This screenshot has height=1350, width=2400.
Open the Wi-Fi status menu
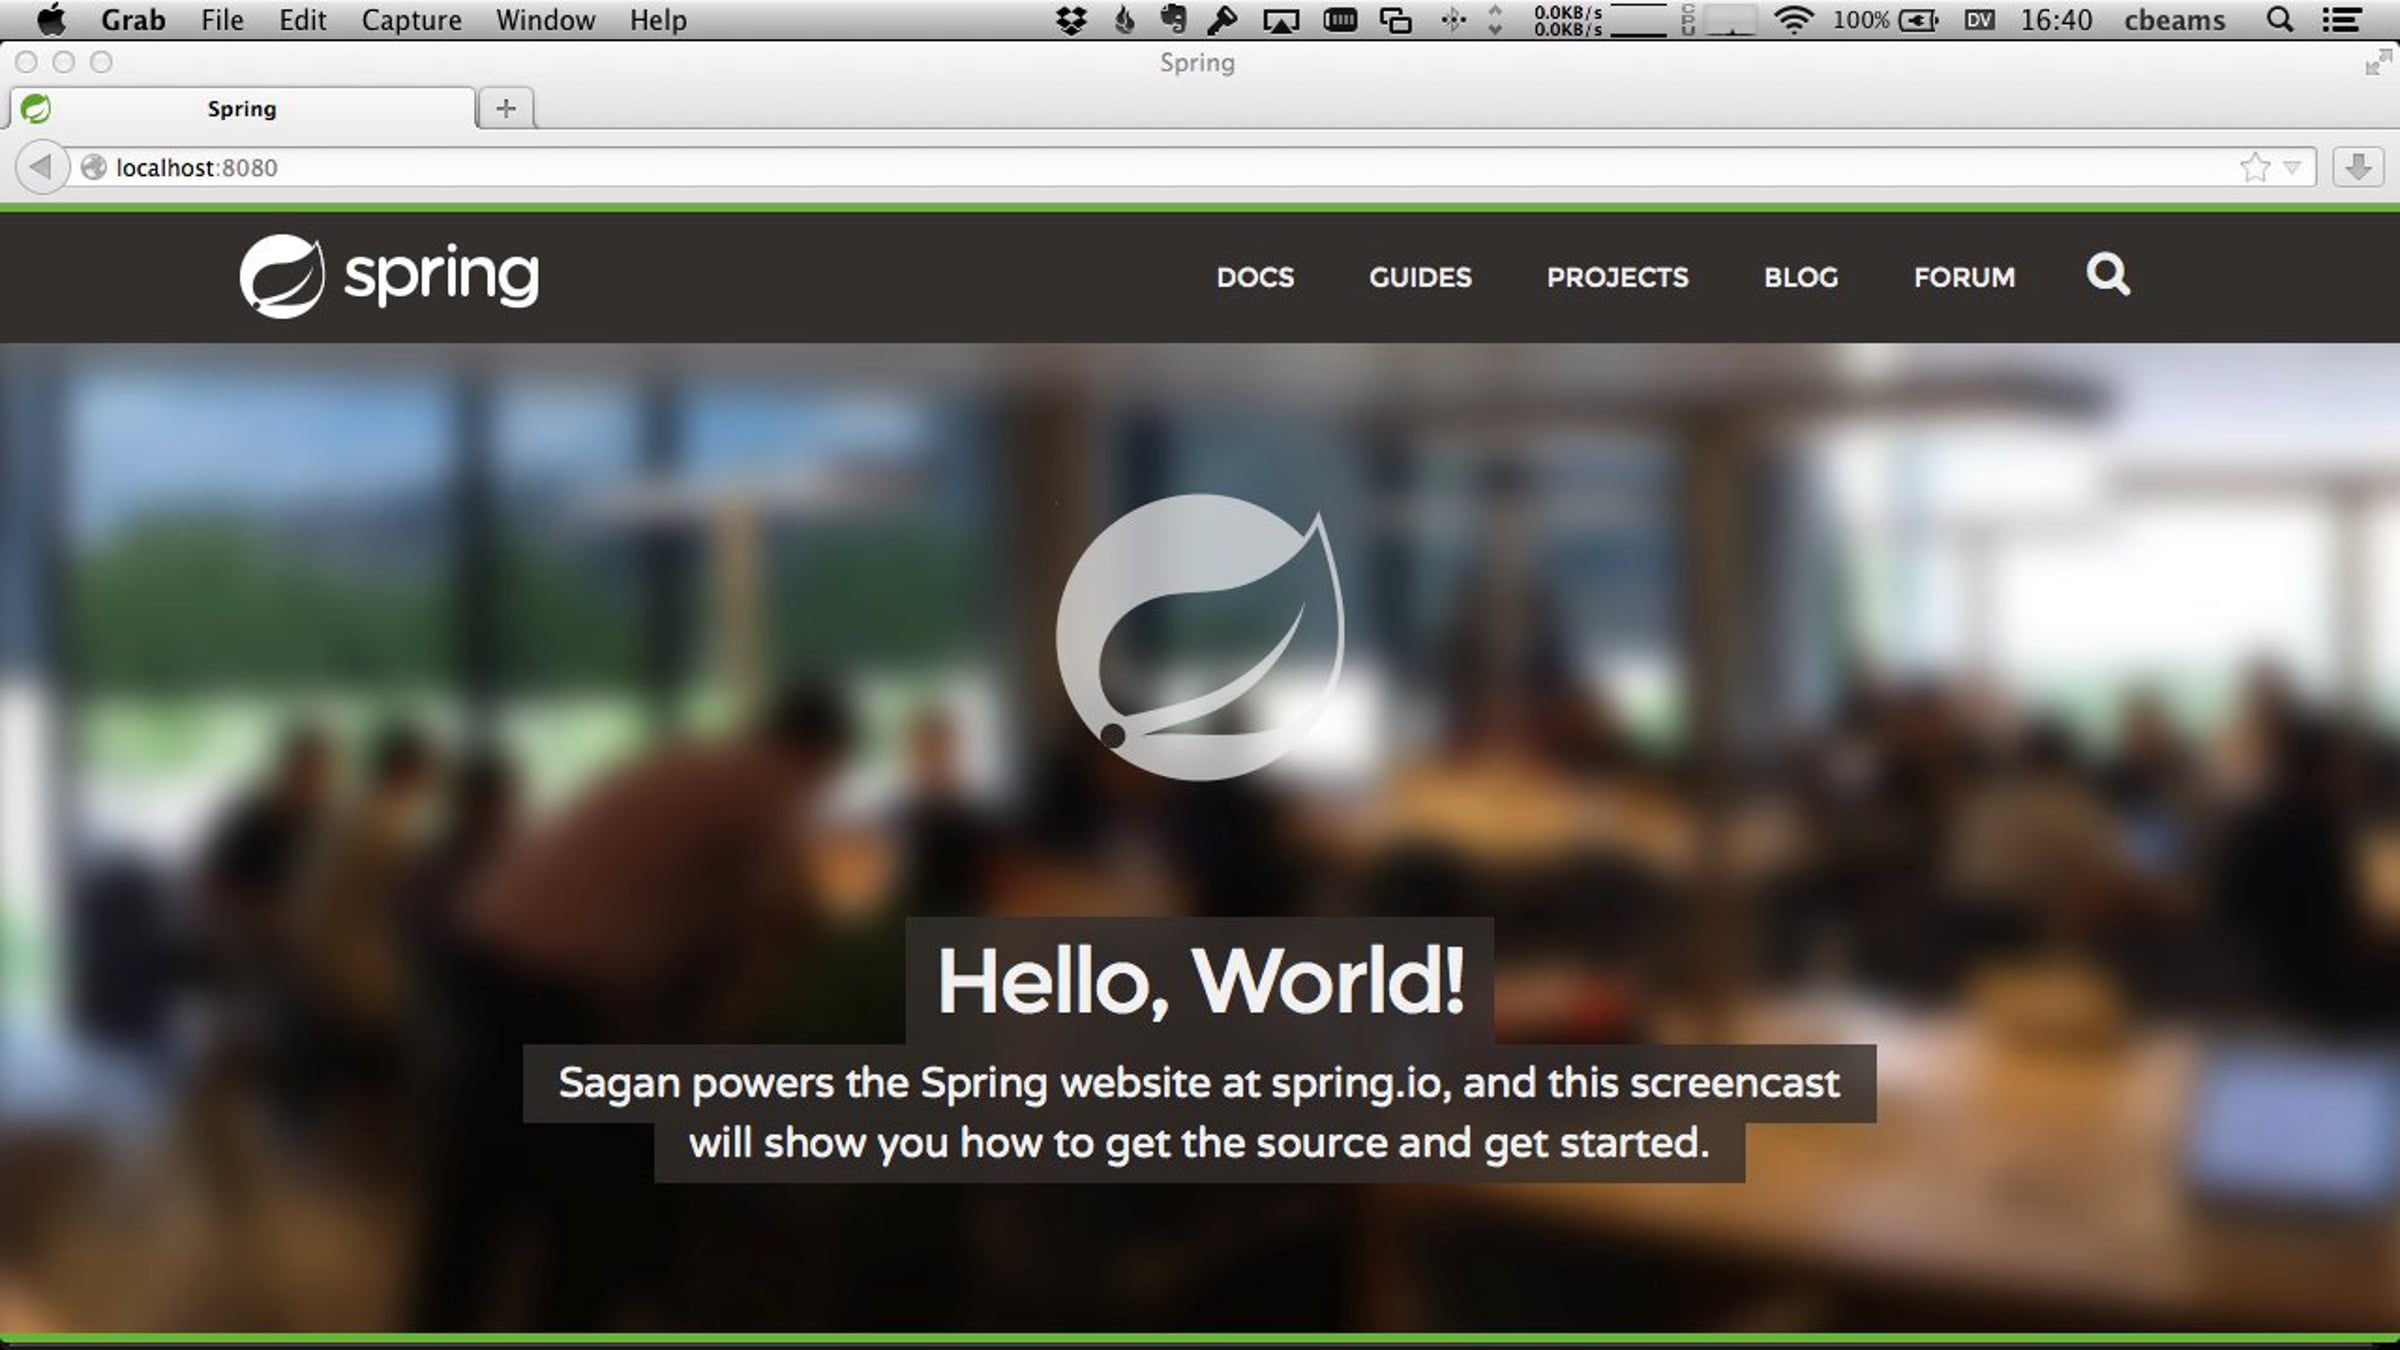click(1794, 20)
